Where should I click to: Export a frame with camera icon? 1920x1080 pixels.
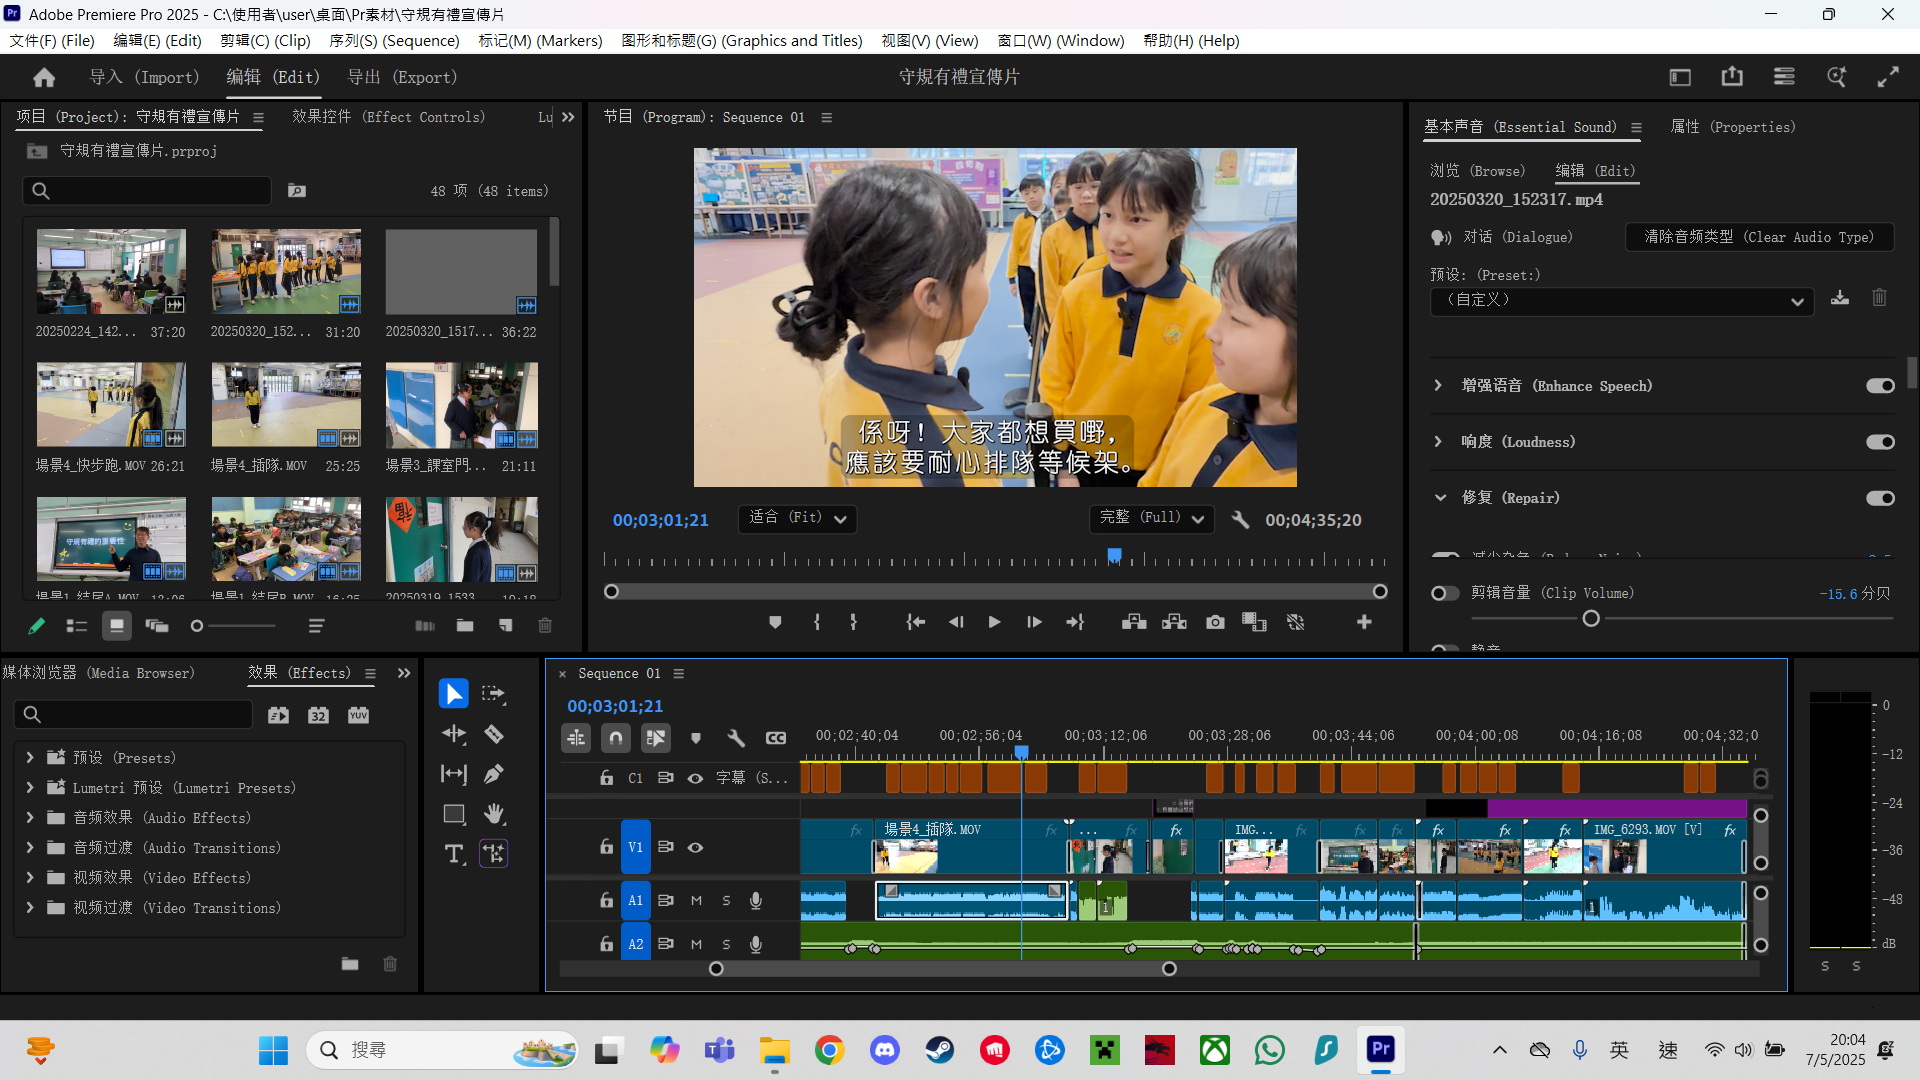tap(1215, 622)
